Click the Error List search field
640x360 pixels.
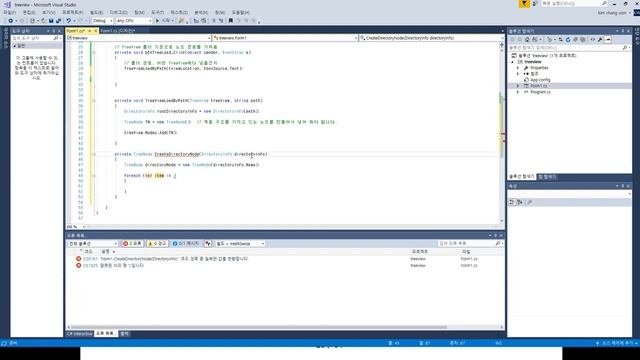coord(471,244)
